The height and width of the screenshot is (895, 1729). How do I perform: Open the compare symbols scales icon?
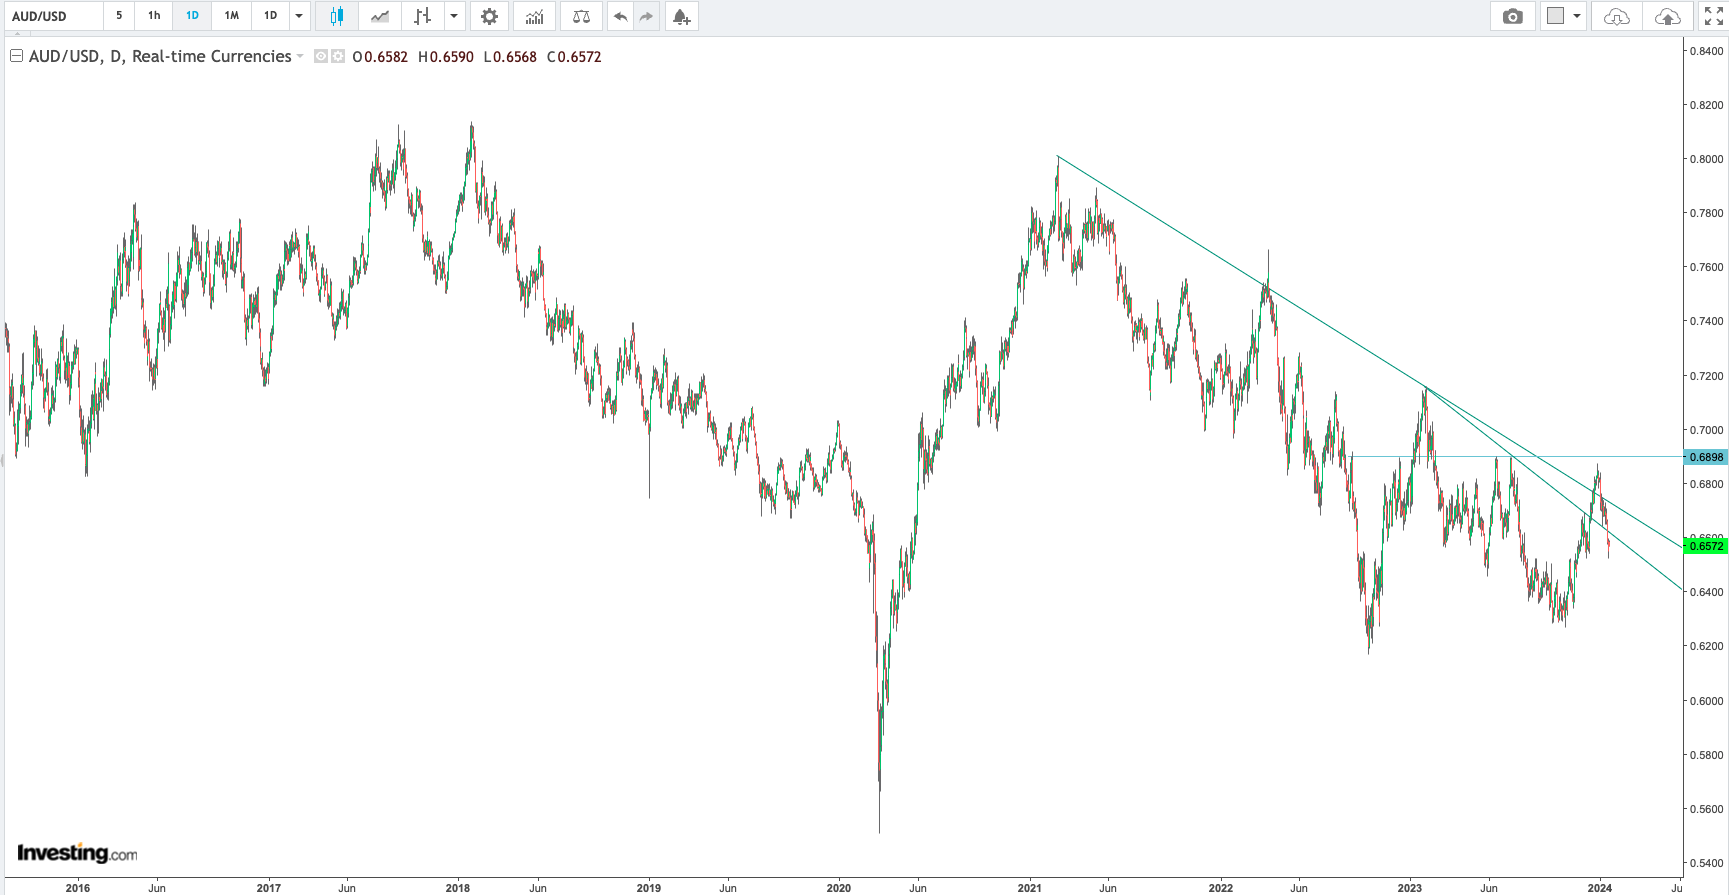581,16
